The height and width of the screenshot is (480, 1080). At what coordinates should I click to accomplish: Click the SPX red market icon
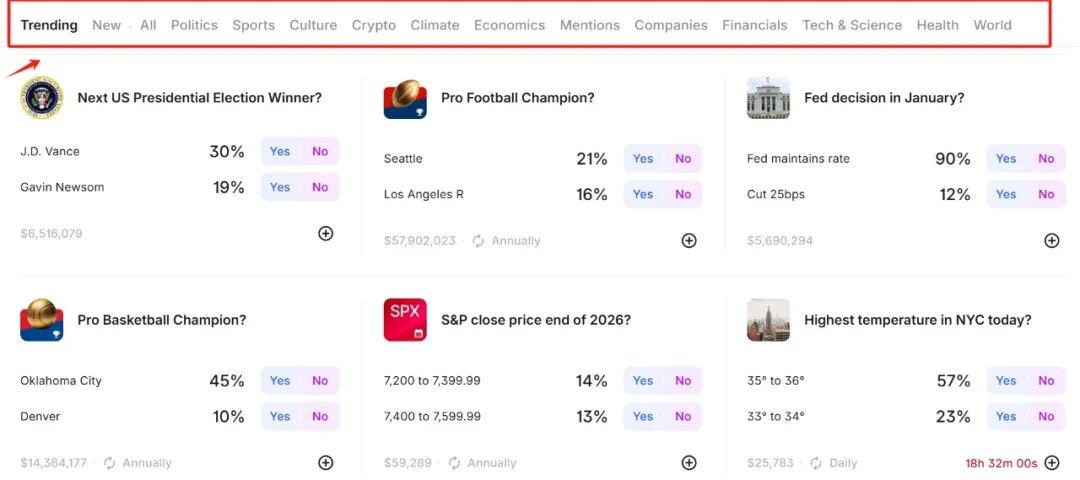[405, 320]
